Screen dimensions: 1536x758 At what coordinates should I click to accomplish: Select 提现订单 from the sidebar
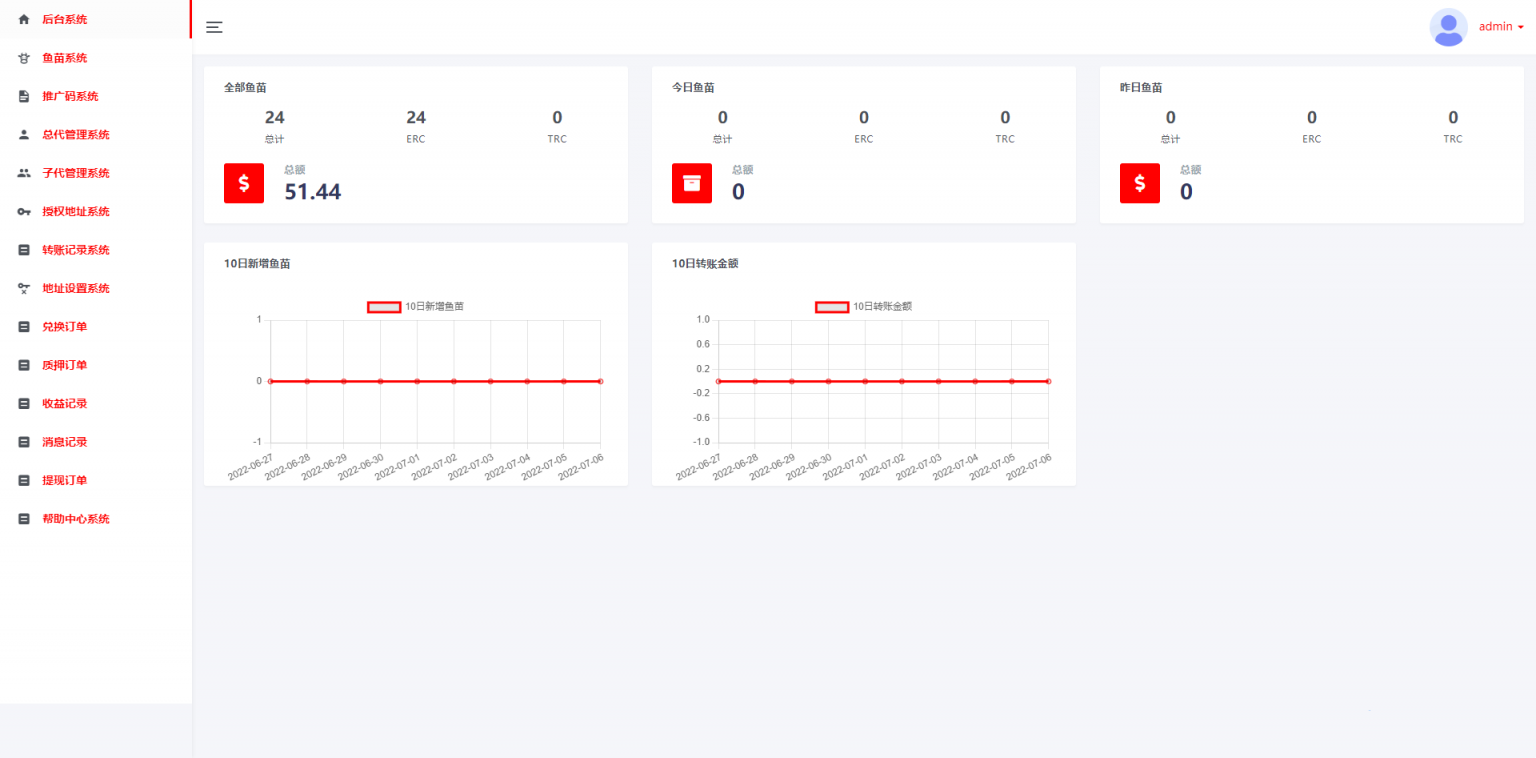coord(64,480)
